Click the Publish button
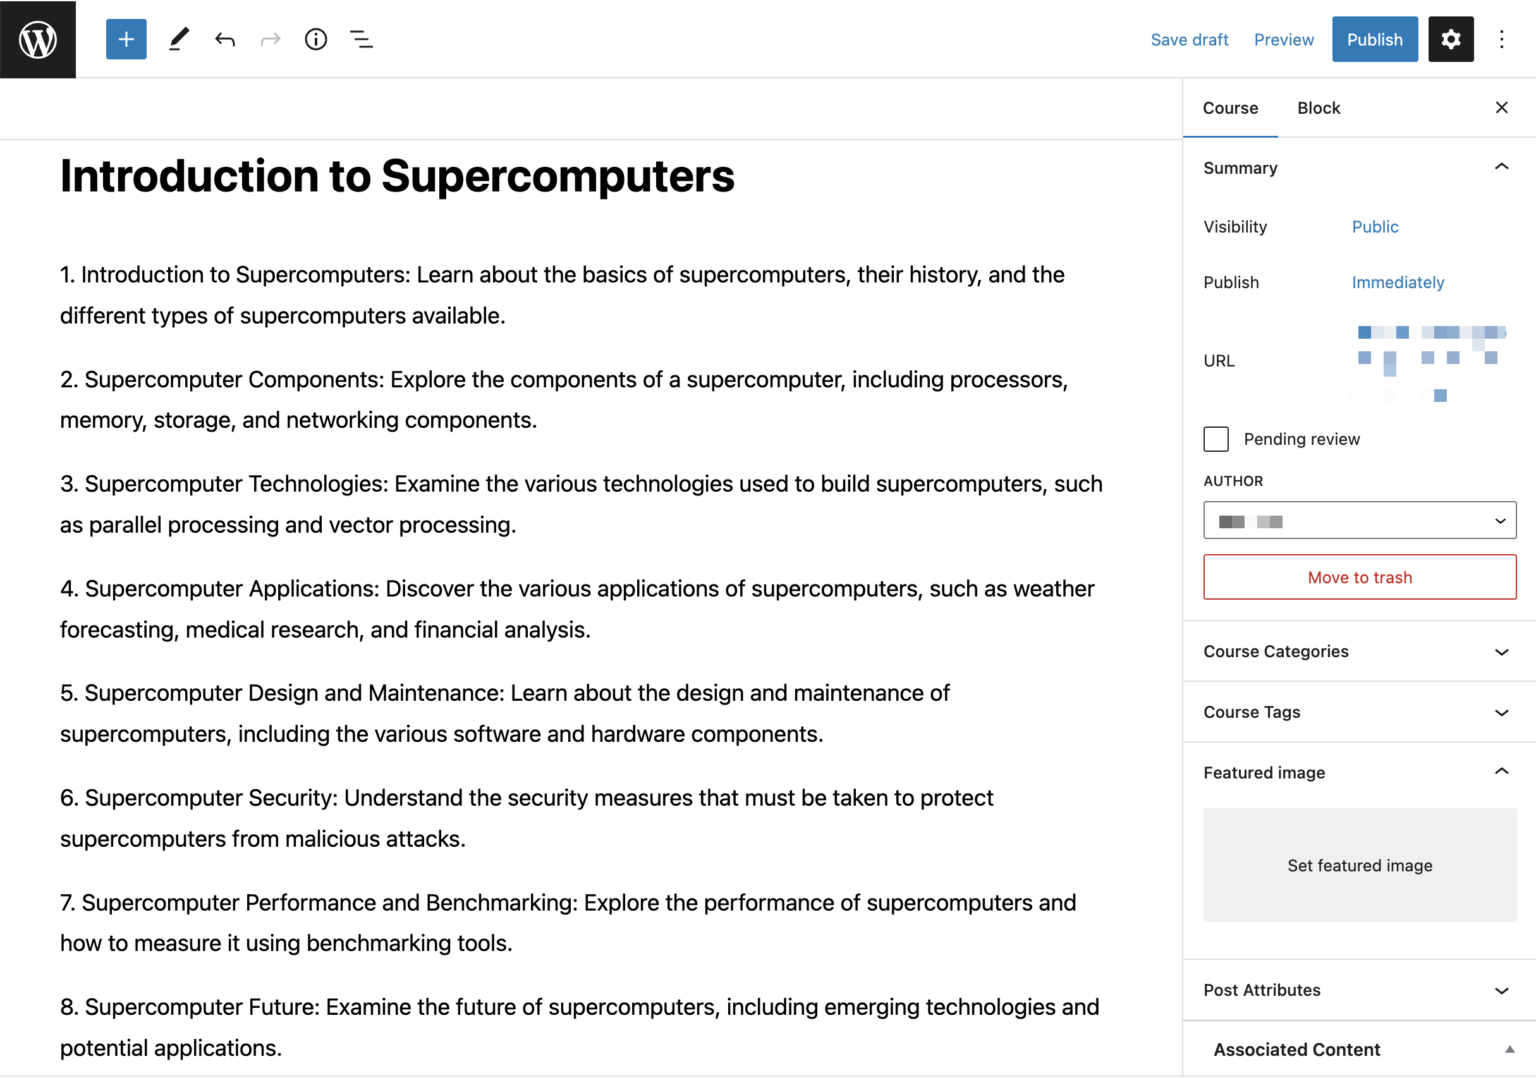Screen dimensions: 1536x1078 pos(1374,39)
